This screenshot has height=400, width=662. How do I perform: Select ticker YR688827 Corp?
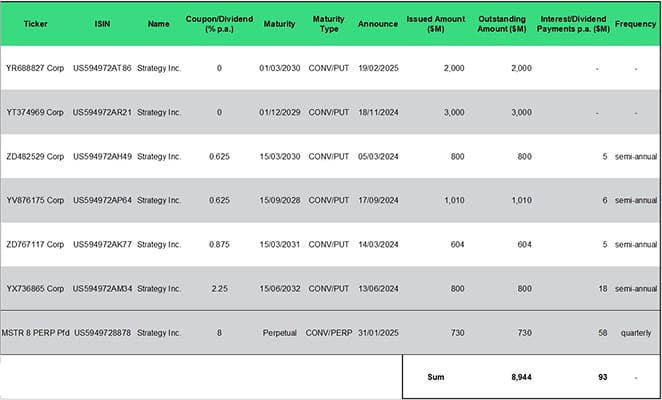35,68
